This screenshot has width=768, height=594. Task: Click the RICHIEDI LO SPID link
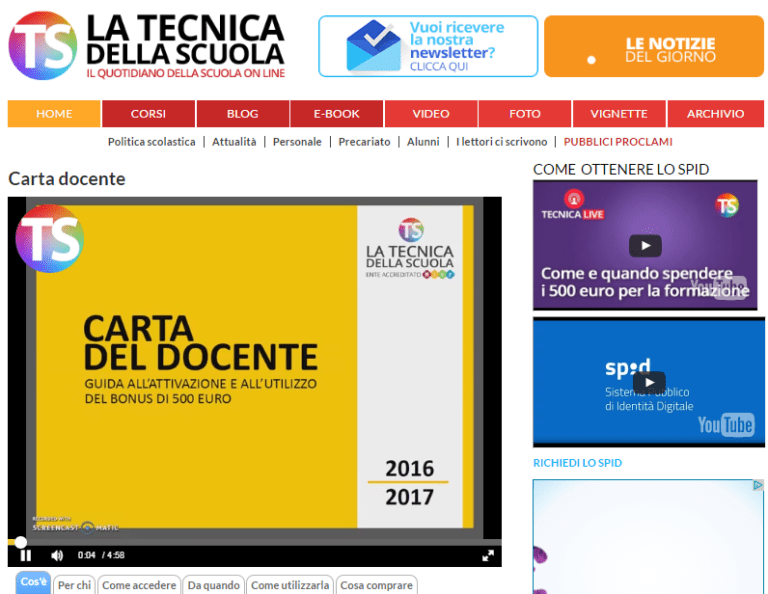(x=577, y=463)
